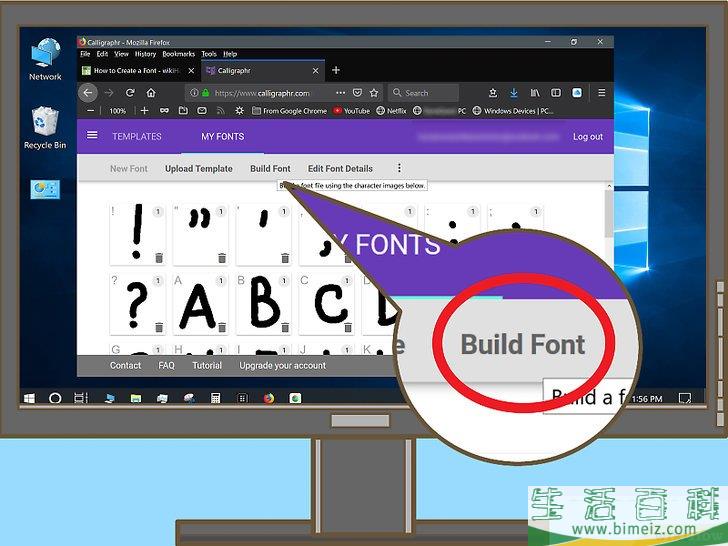The image size is (728, 546).
Task: Open the Windows Start button
Action: point(29,398)
